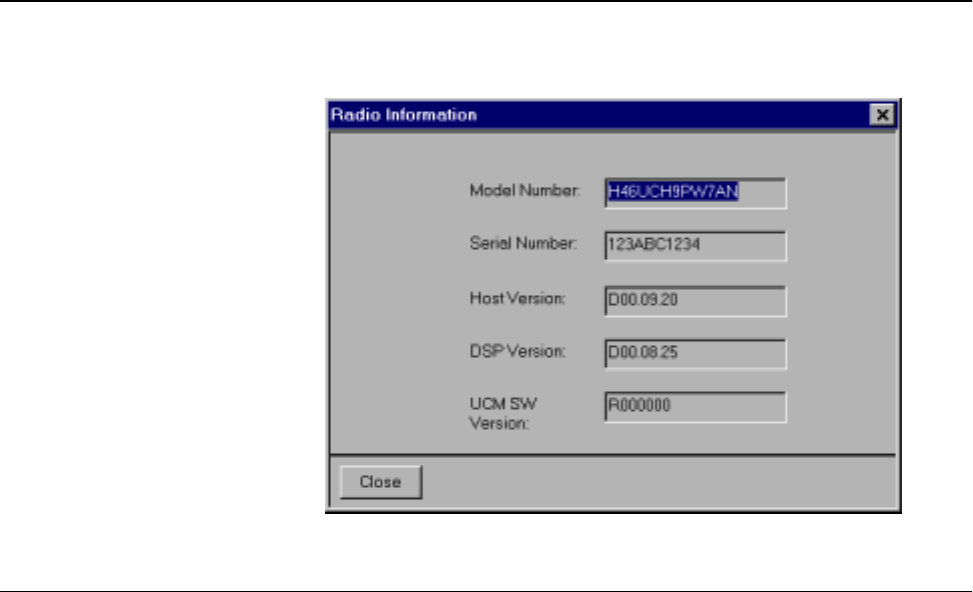
Task: Click the UCM SW Version field R000000
Action: (696, 406)
